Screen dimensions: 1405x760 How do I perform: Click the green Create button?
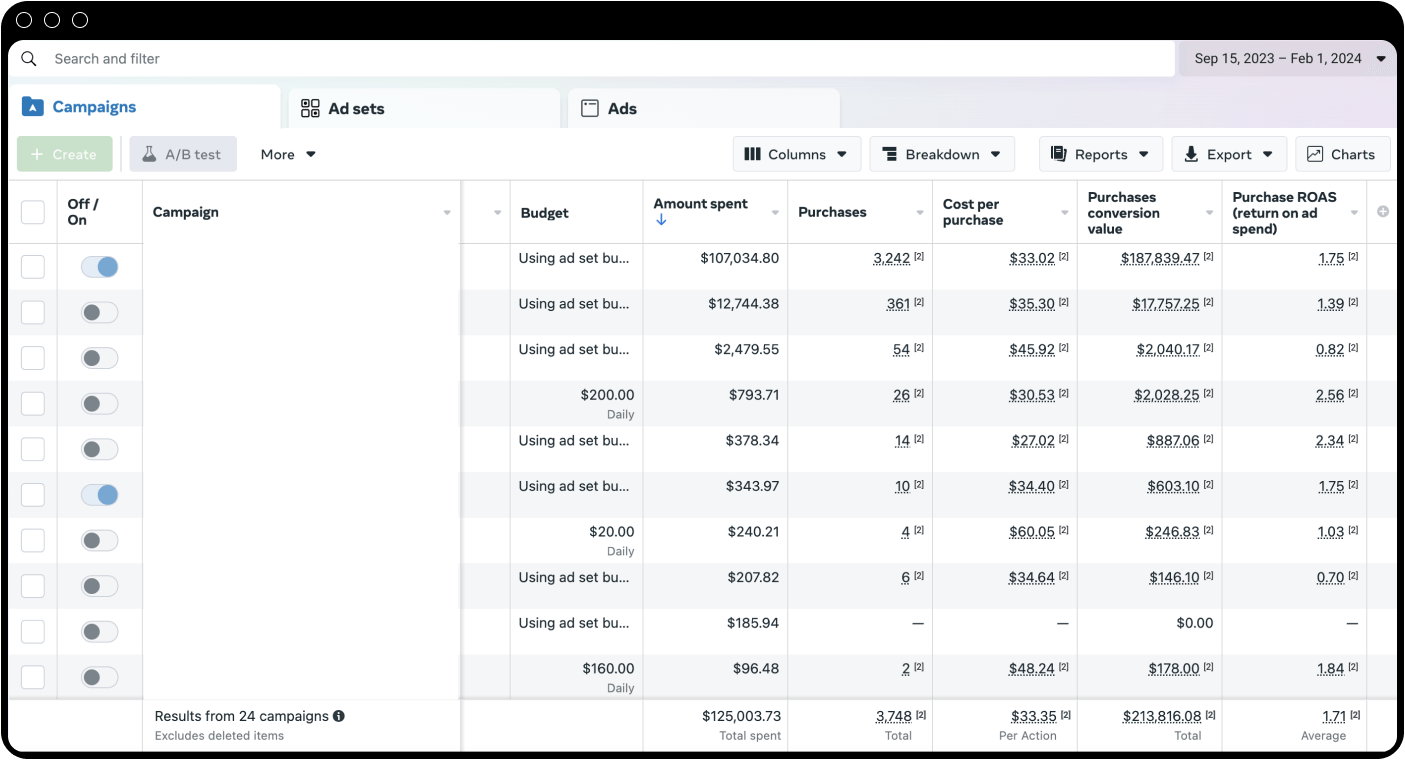(x=65, y=154)
